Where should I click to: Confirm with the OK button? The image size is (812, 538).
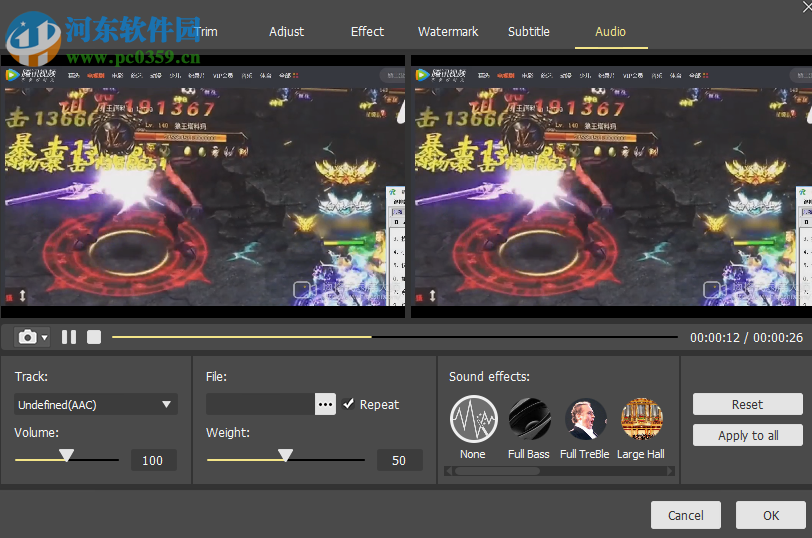[771, 515]
